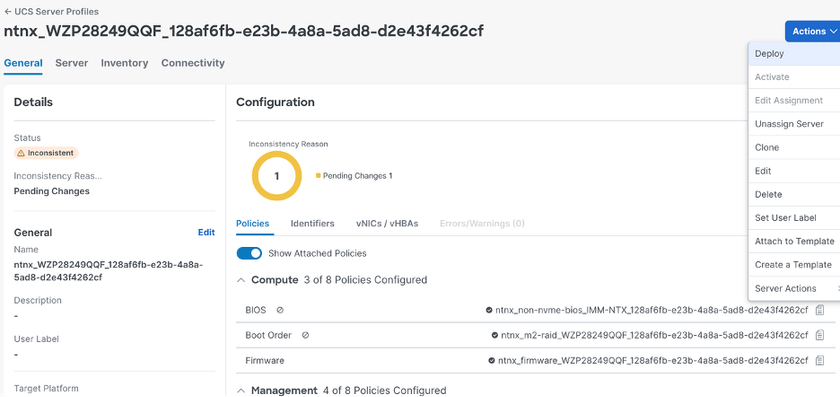Click the Pending Changes value in Details
840x397 pixels.
51,191
